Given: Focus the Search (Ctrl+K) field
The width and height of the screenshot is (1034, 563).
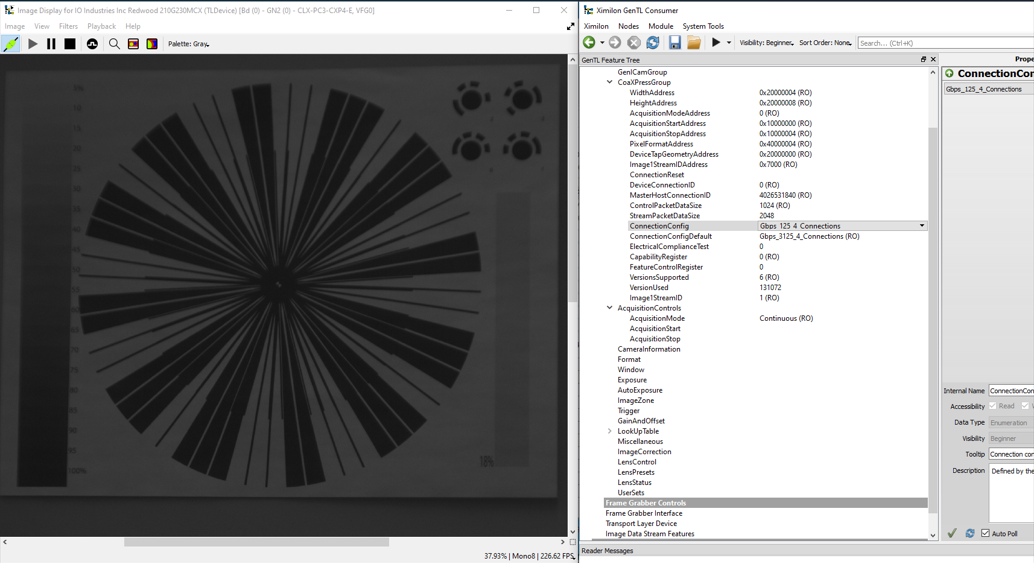Looking at the screenshot, I should click(946, 43).
